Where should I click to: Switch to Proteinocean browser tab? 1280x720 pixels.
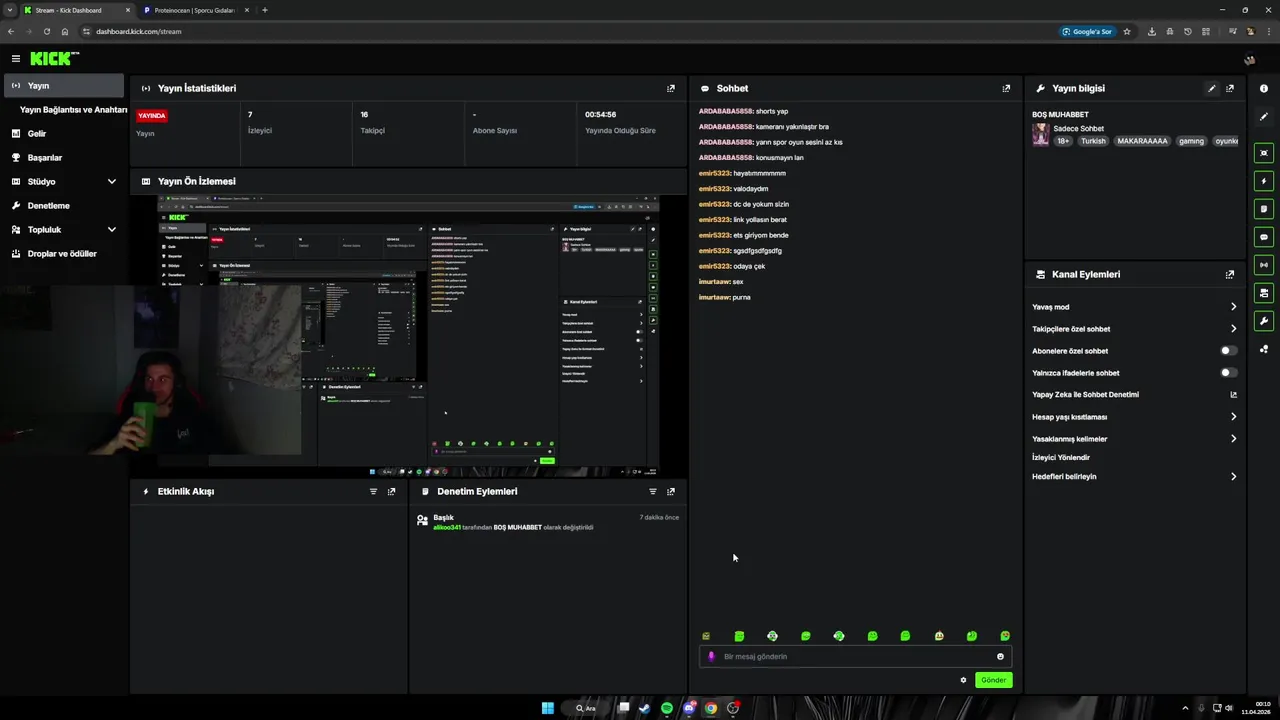click(x=194, y=10)
